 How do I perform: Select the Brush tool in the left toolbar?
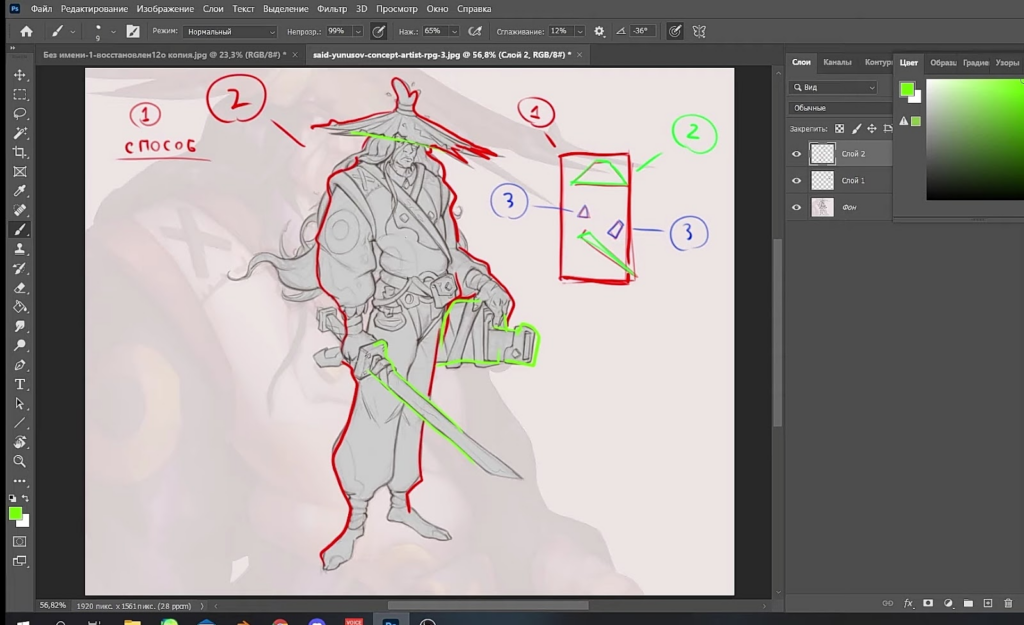coord(20,230)
